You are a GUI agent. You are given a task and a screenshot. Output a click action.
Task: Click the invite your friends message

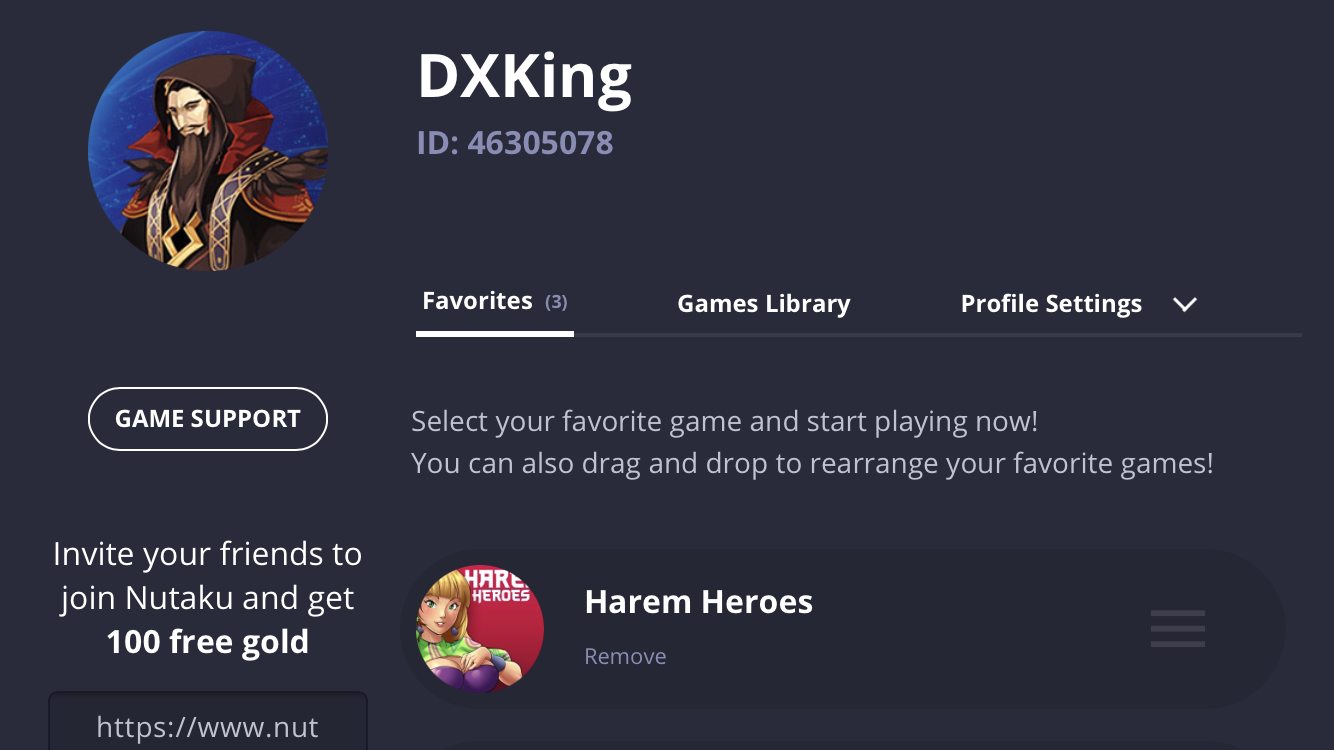coord(208,597)
